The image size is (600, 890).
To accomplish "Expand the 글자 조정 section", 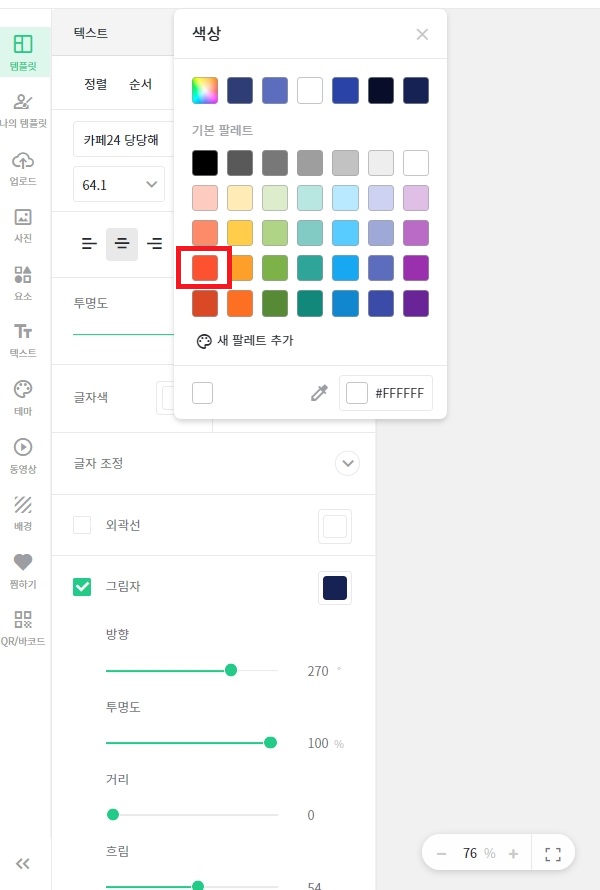I will [x=347, y=463].
